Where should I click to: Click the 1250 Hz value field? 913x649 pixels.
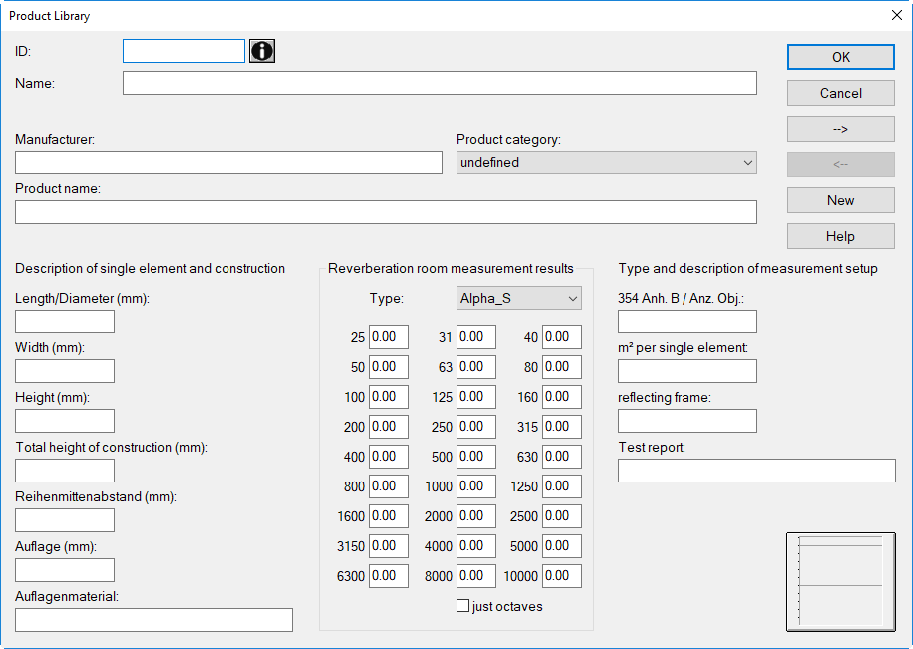click(x=561, y=486)
